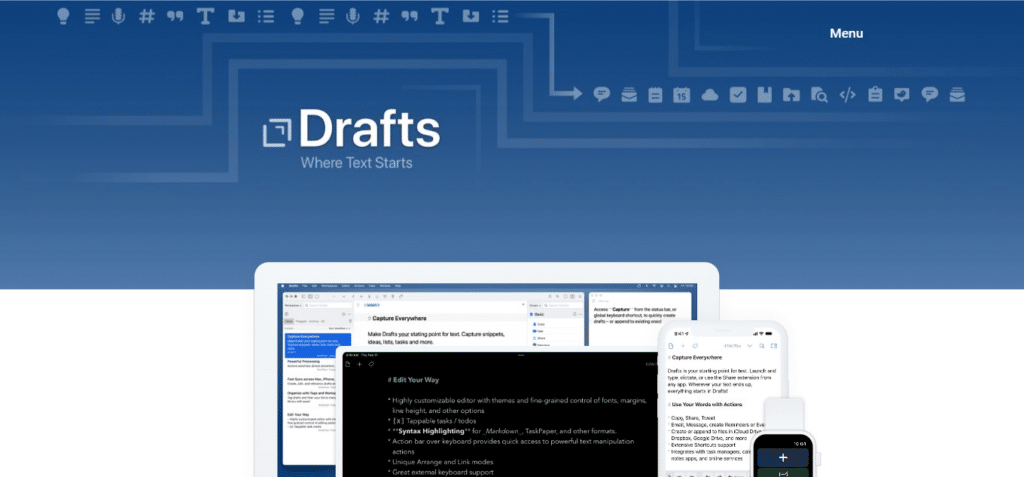1024x477 pixels.
Task: Click the bookmark ribbon icon in header
Action: coord(765,95)
